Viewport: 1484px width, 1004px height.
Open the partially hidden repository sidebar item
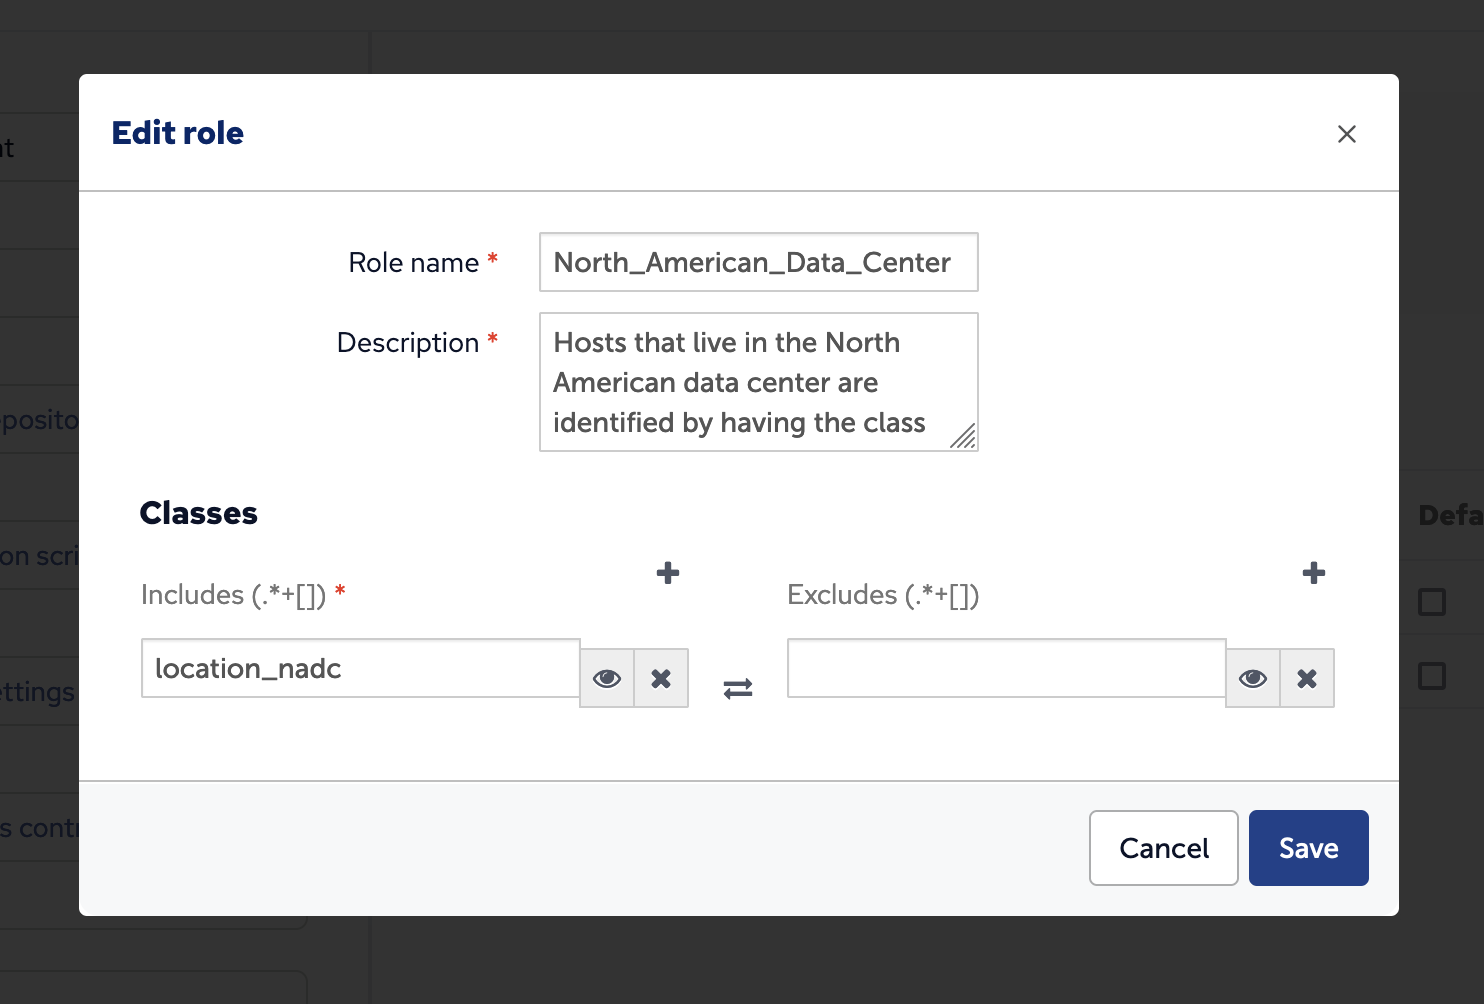point(38,420)
